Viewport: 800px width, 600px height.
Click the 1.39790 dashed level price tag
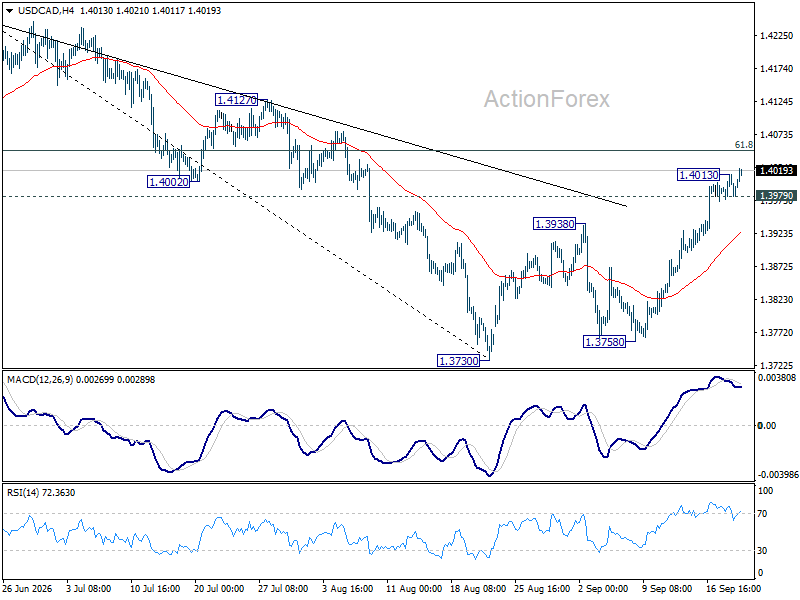(x=777, y=196)
